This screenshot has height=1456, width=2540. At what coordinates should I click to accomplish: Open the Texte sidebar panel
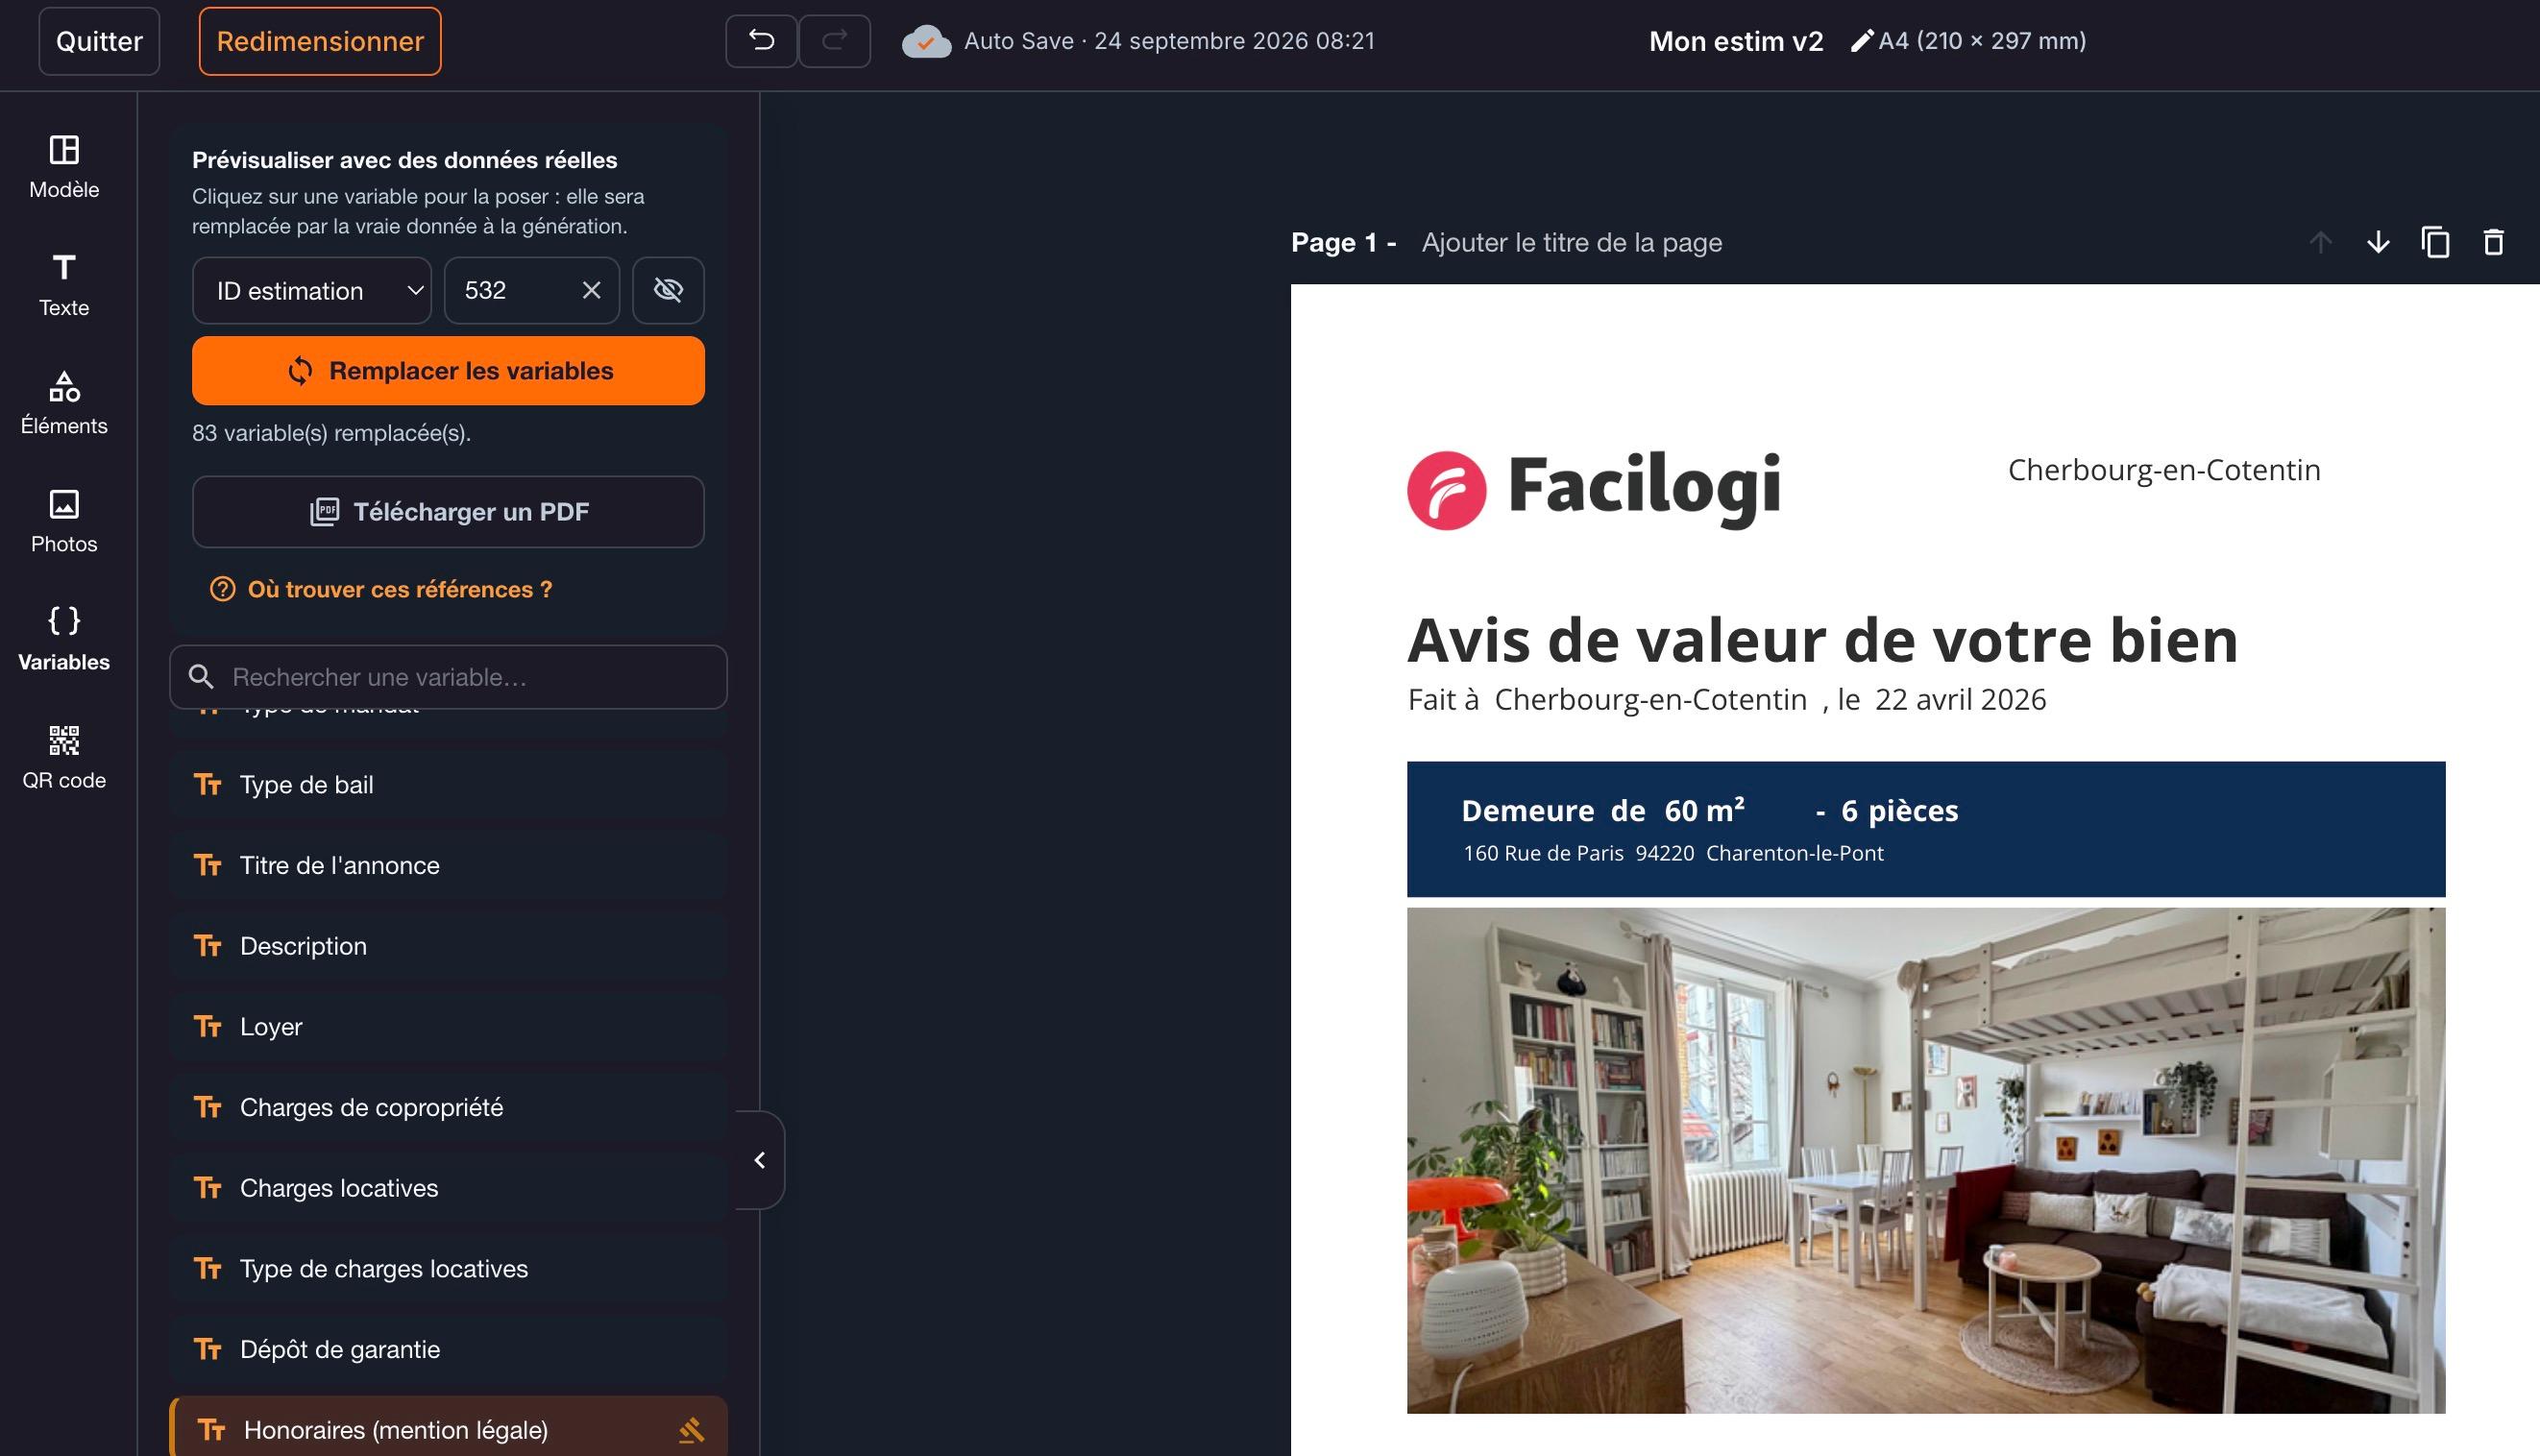pos(64,285)
